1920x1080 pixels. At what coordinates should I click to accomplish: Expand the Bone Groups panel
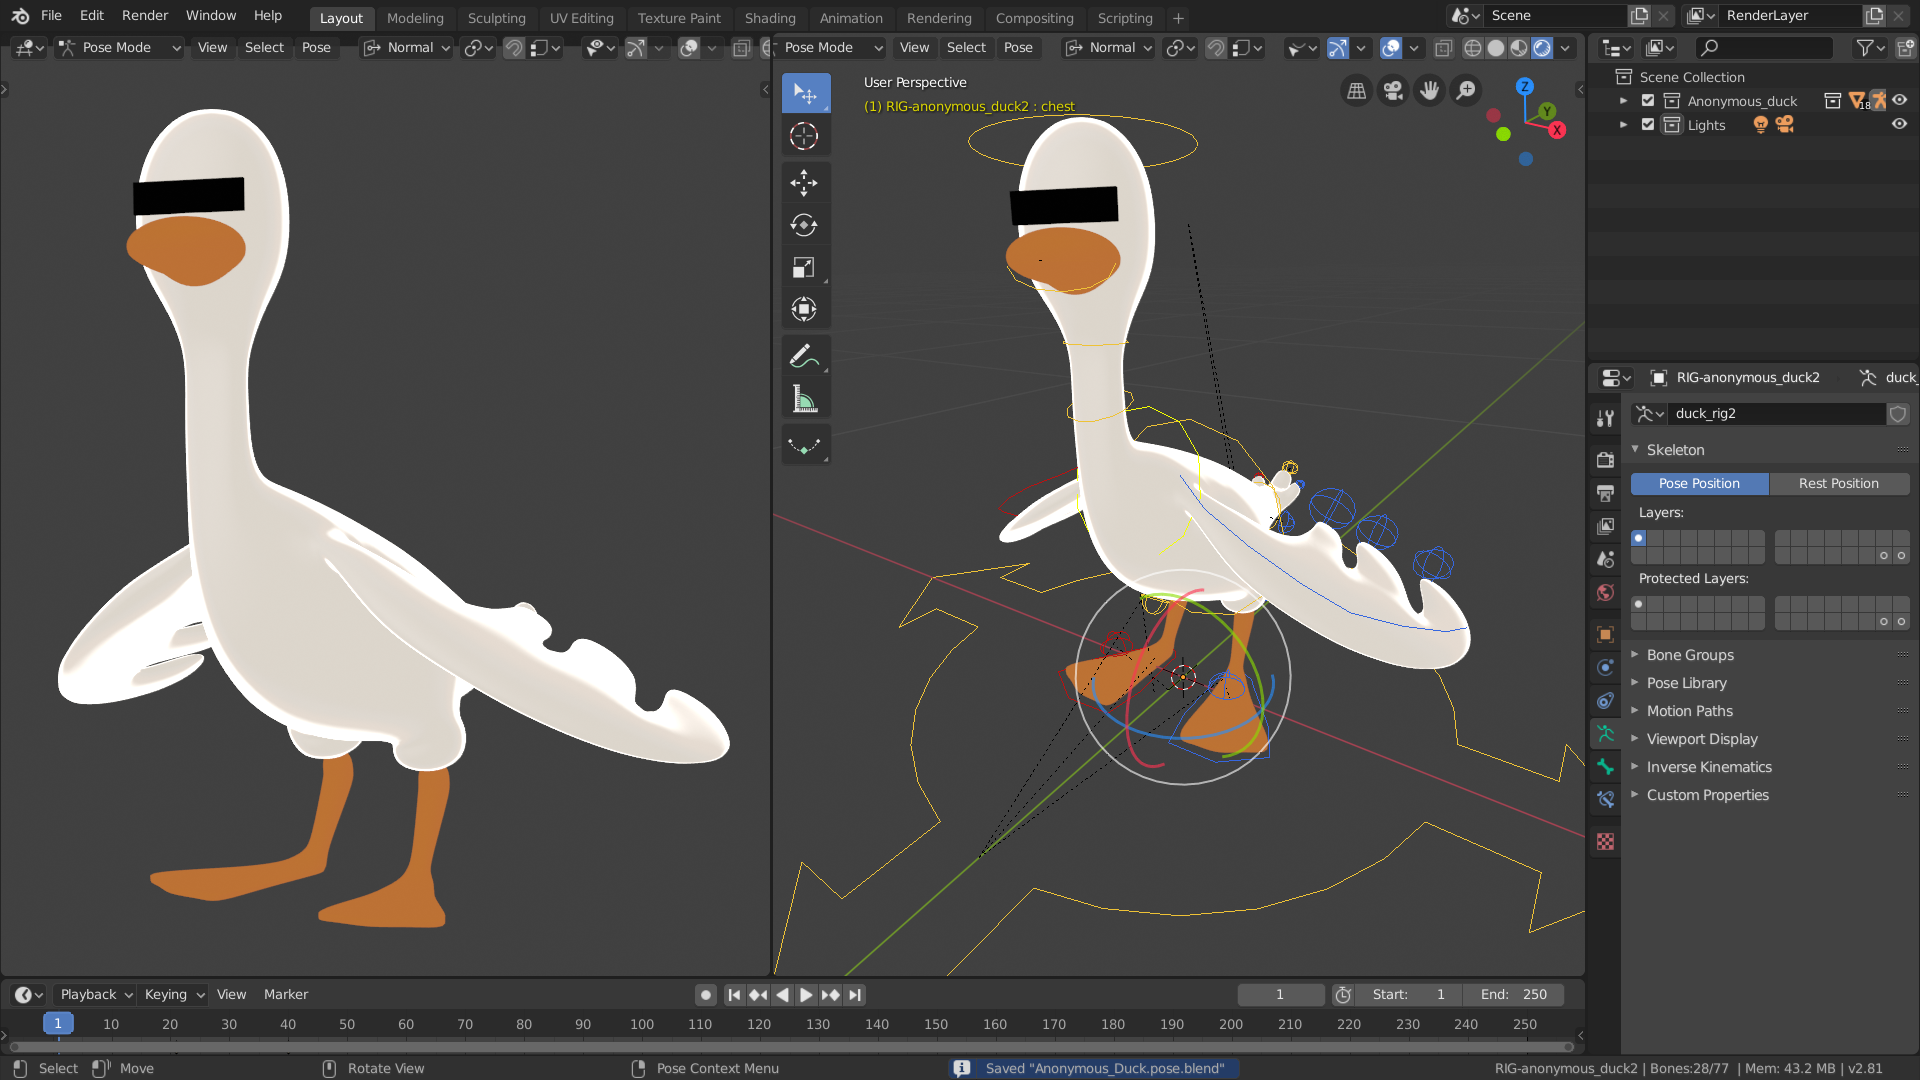point(1690,654)
